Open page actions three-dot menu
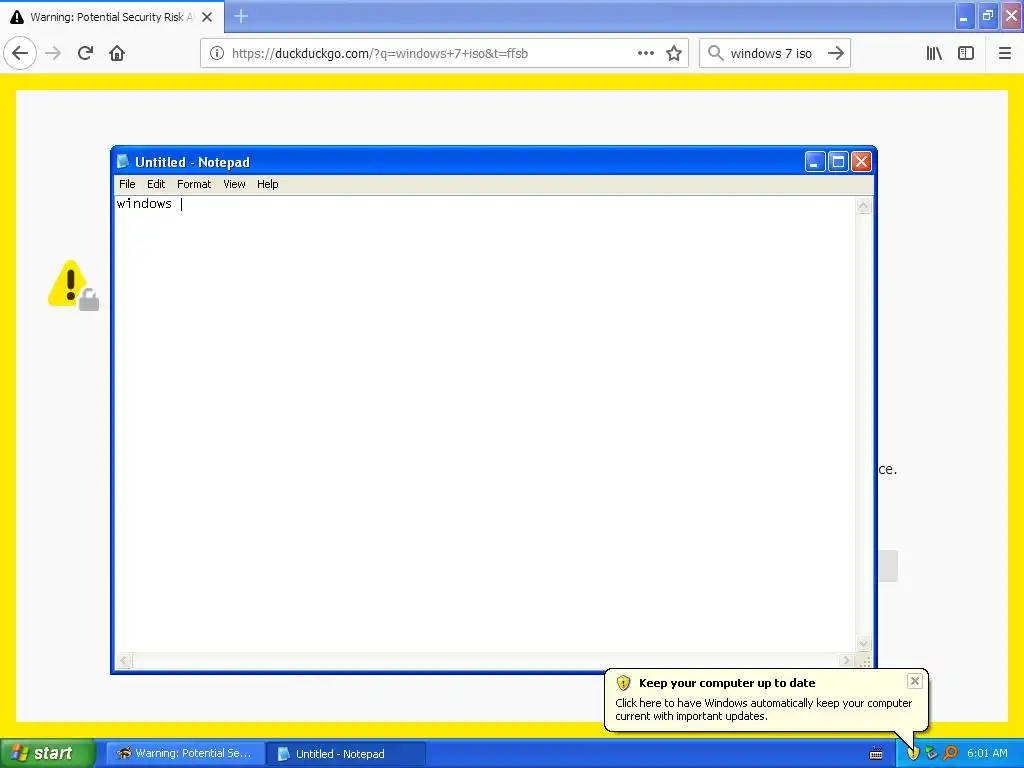Screen dimensions: 1024x768 coord(645,53)
